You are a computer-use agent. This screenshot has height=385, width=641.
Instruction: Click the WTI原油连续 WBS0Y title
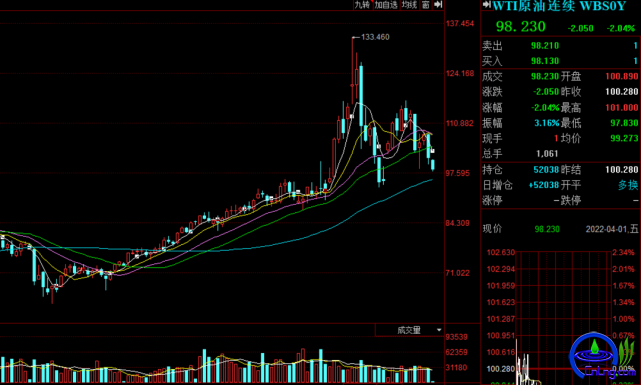click(559, 6)
